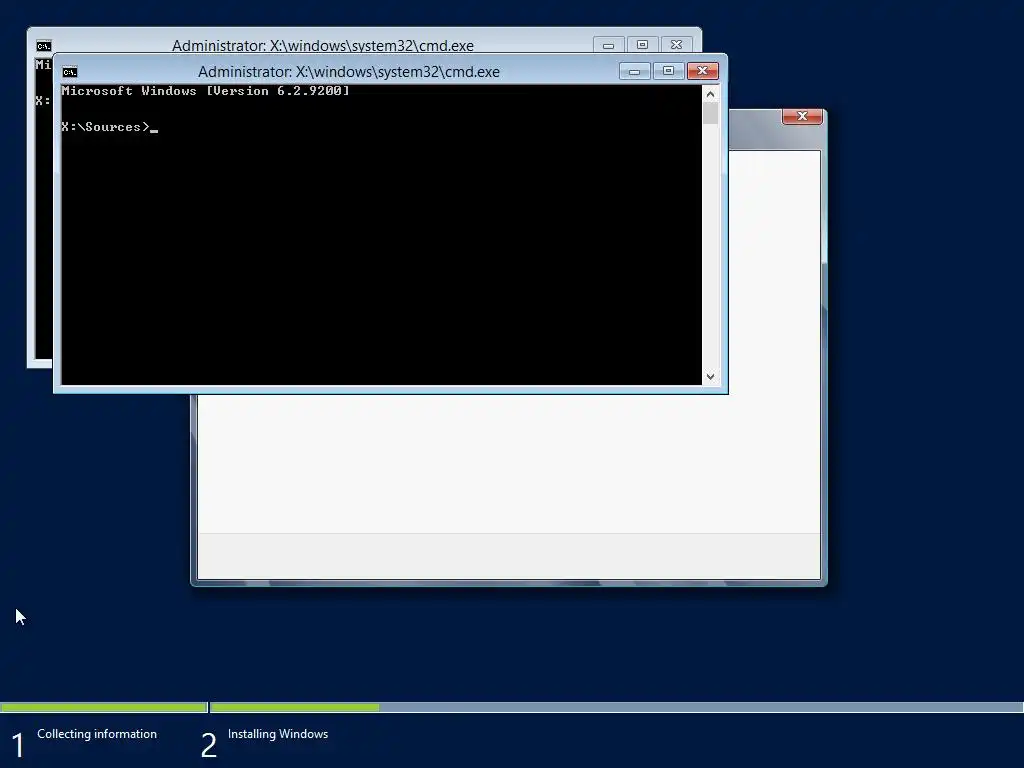Click the front cmd.exe window system icon
This screenshot has height=768, width=1024.
[70, 72]
